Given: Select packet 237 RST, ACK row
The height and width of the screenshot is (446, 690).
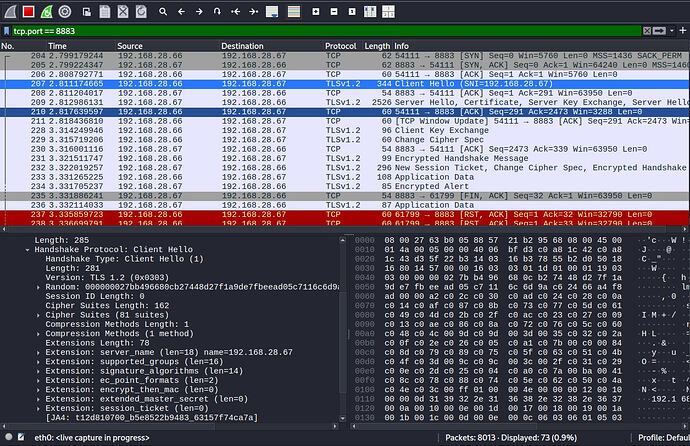Looking at the screenshot, I should point(345,215).
